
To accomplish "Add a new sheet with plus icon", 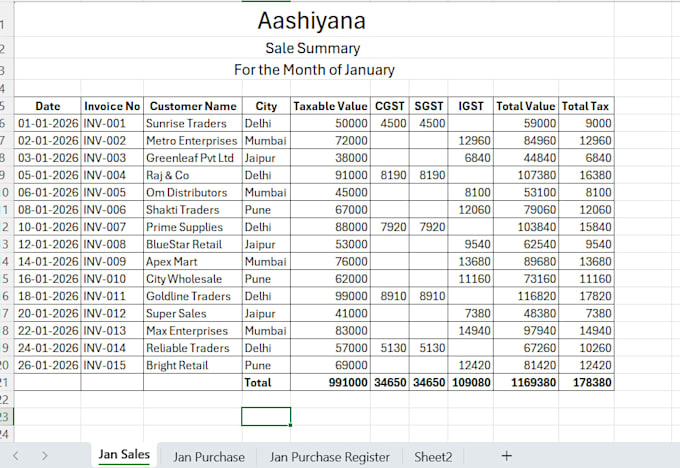I will point(506,456).
